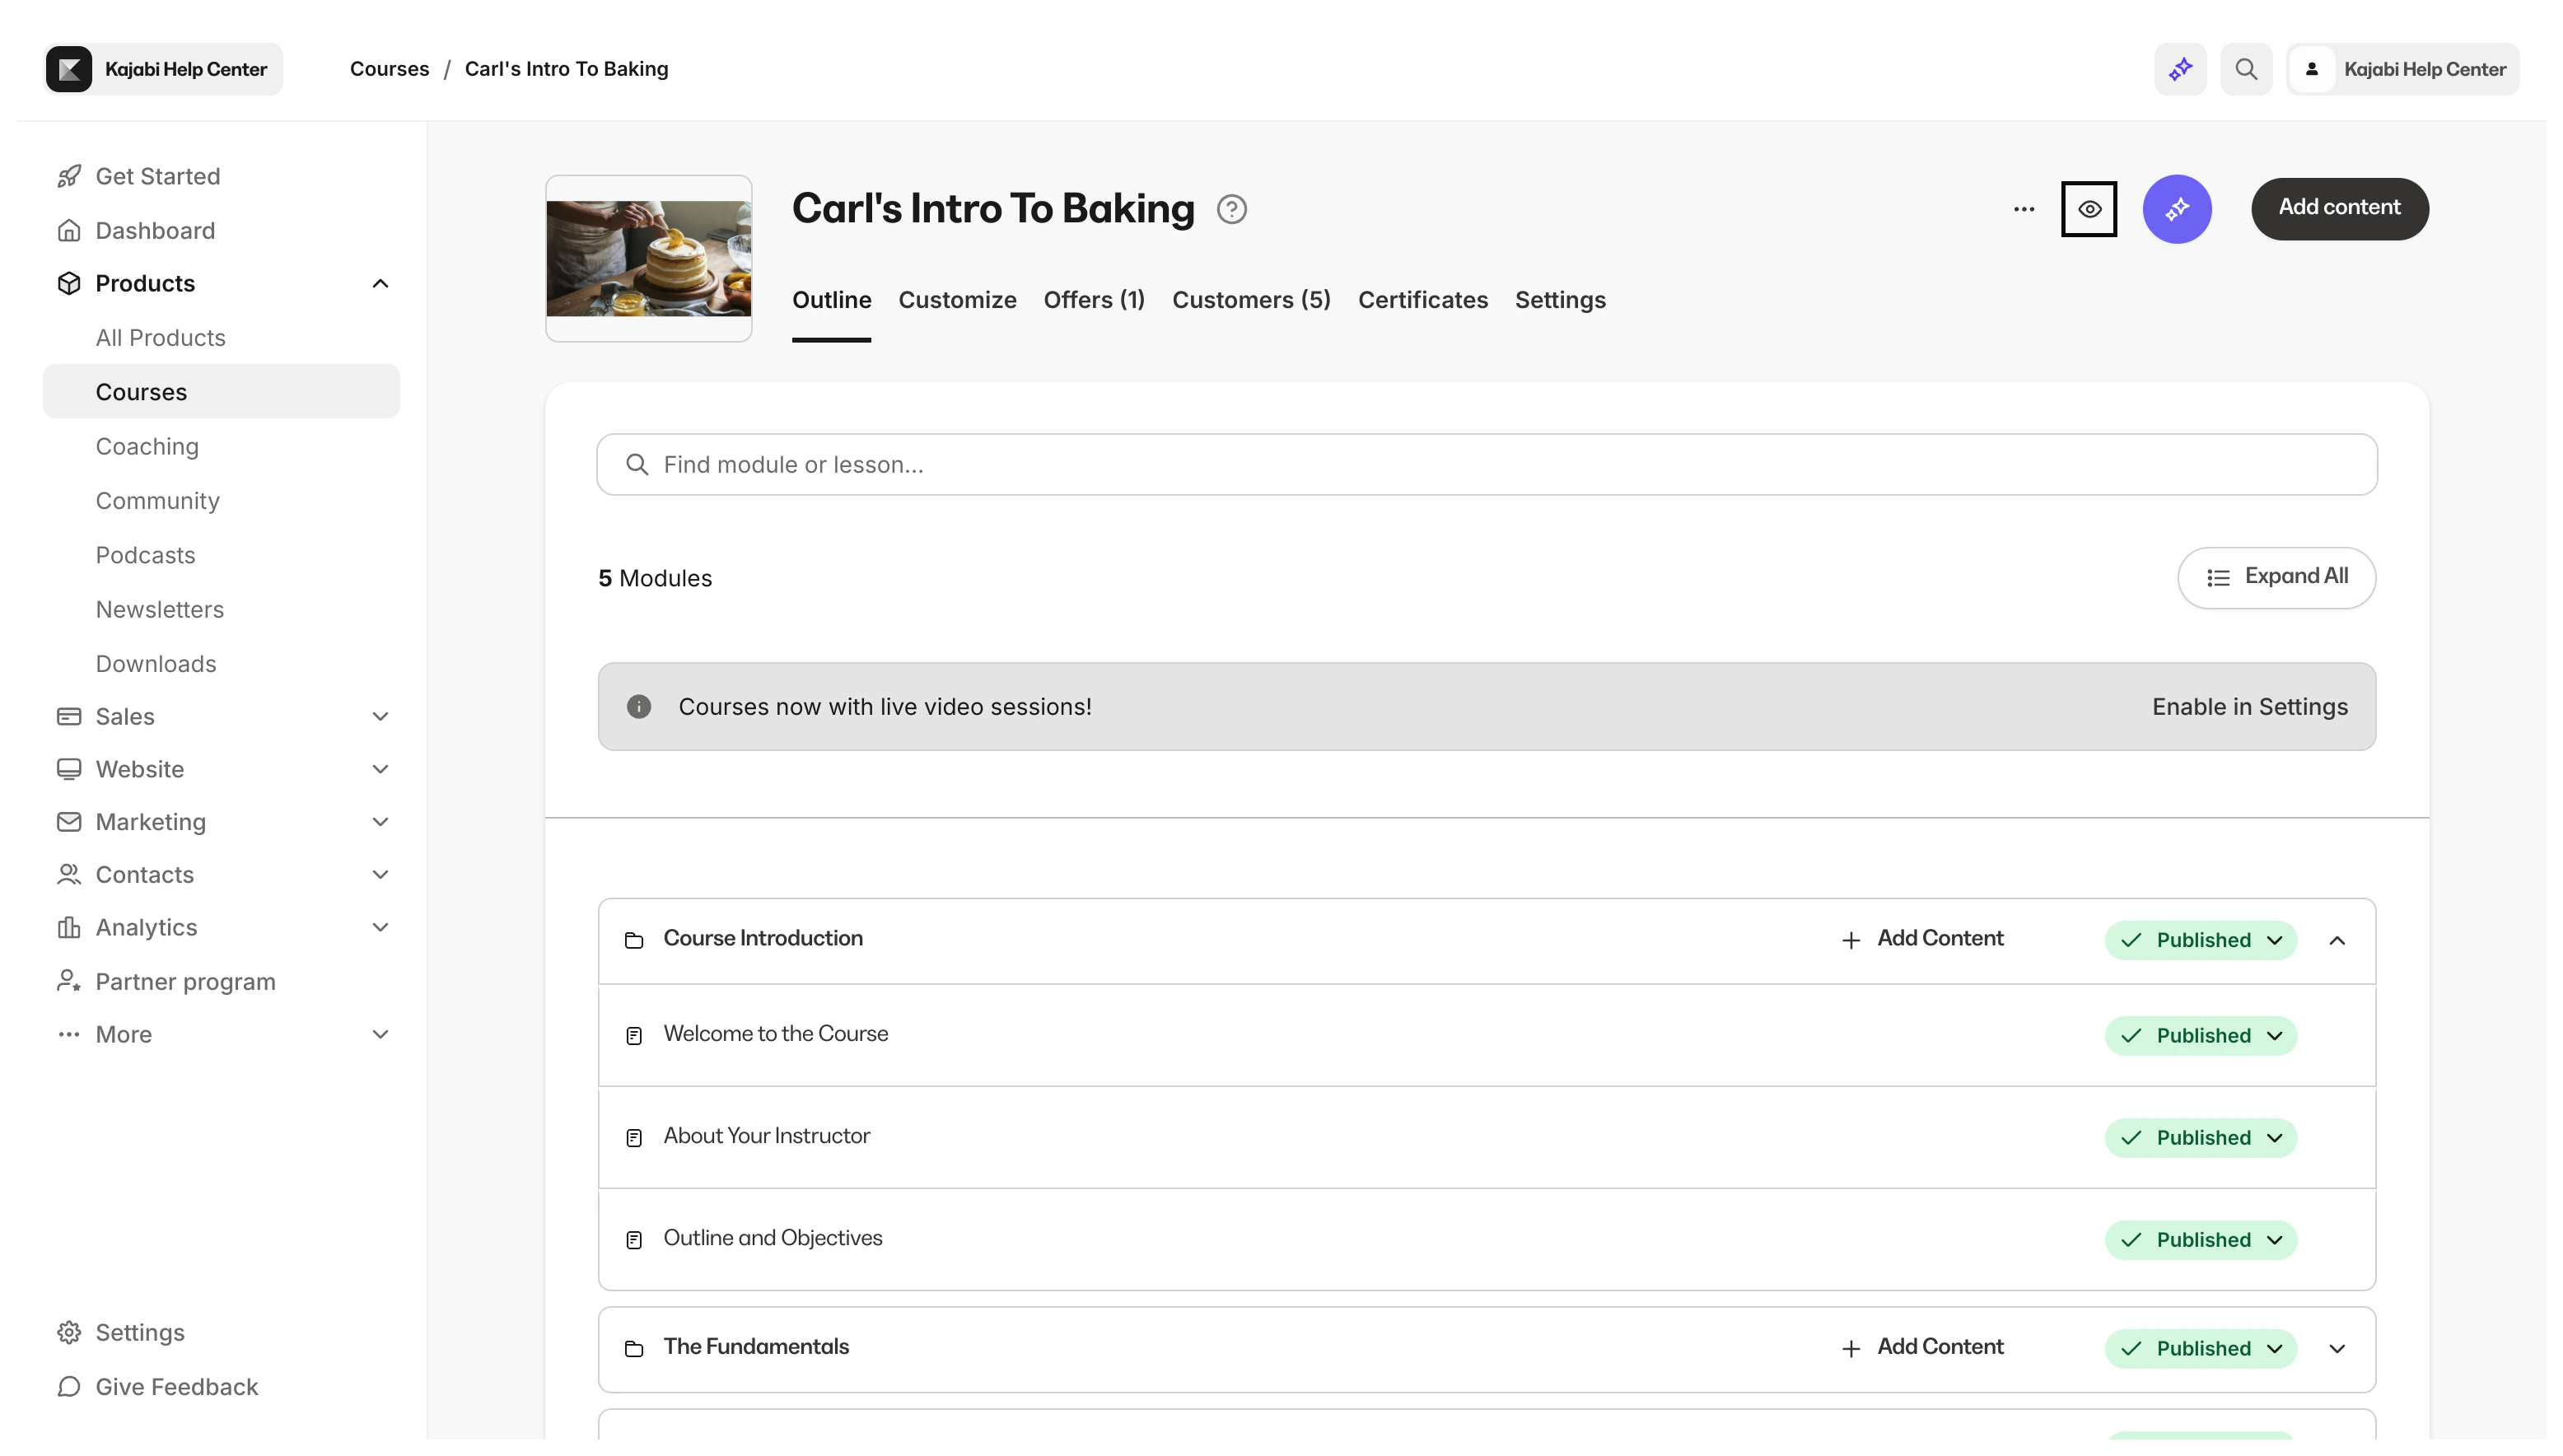2563x1456 pixels.
Task: Switch to the Customize tab
Action: click(957, 300)
